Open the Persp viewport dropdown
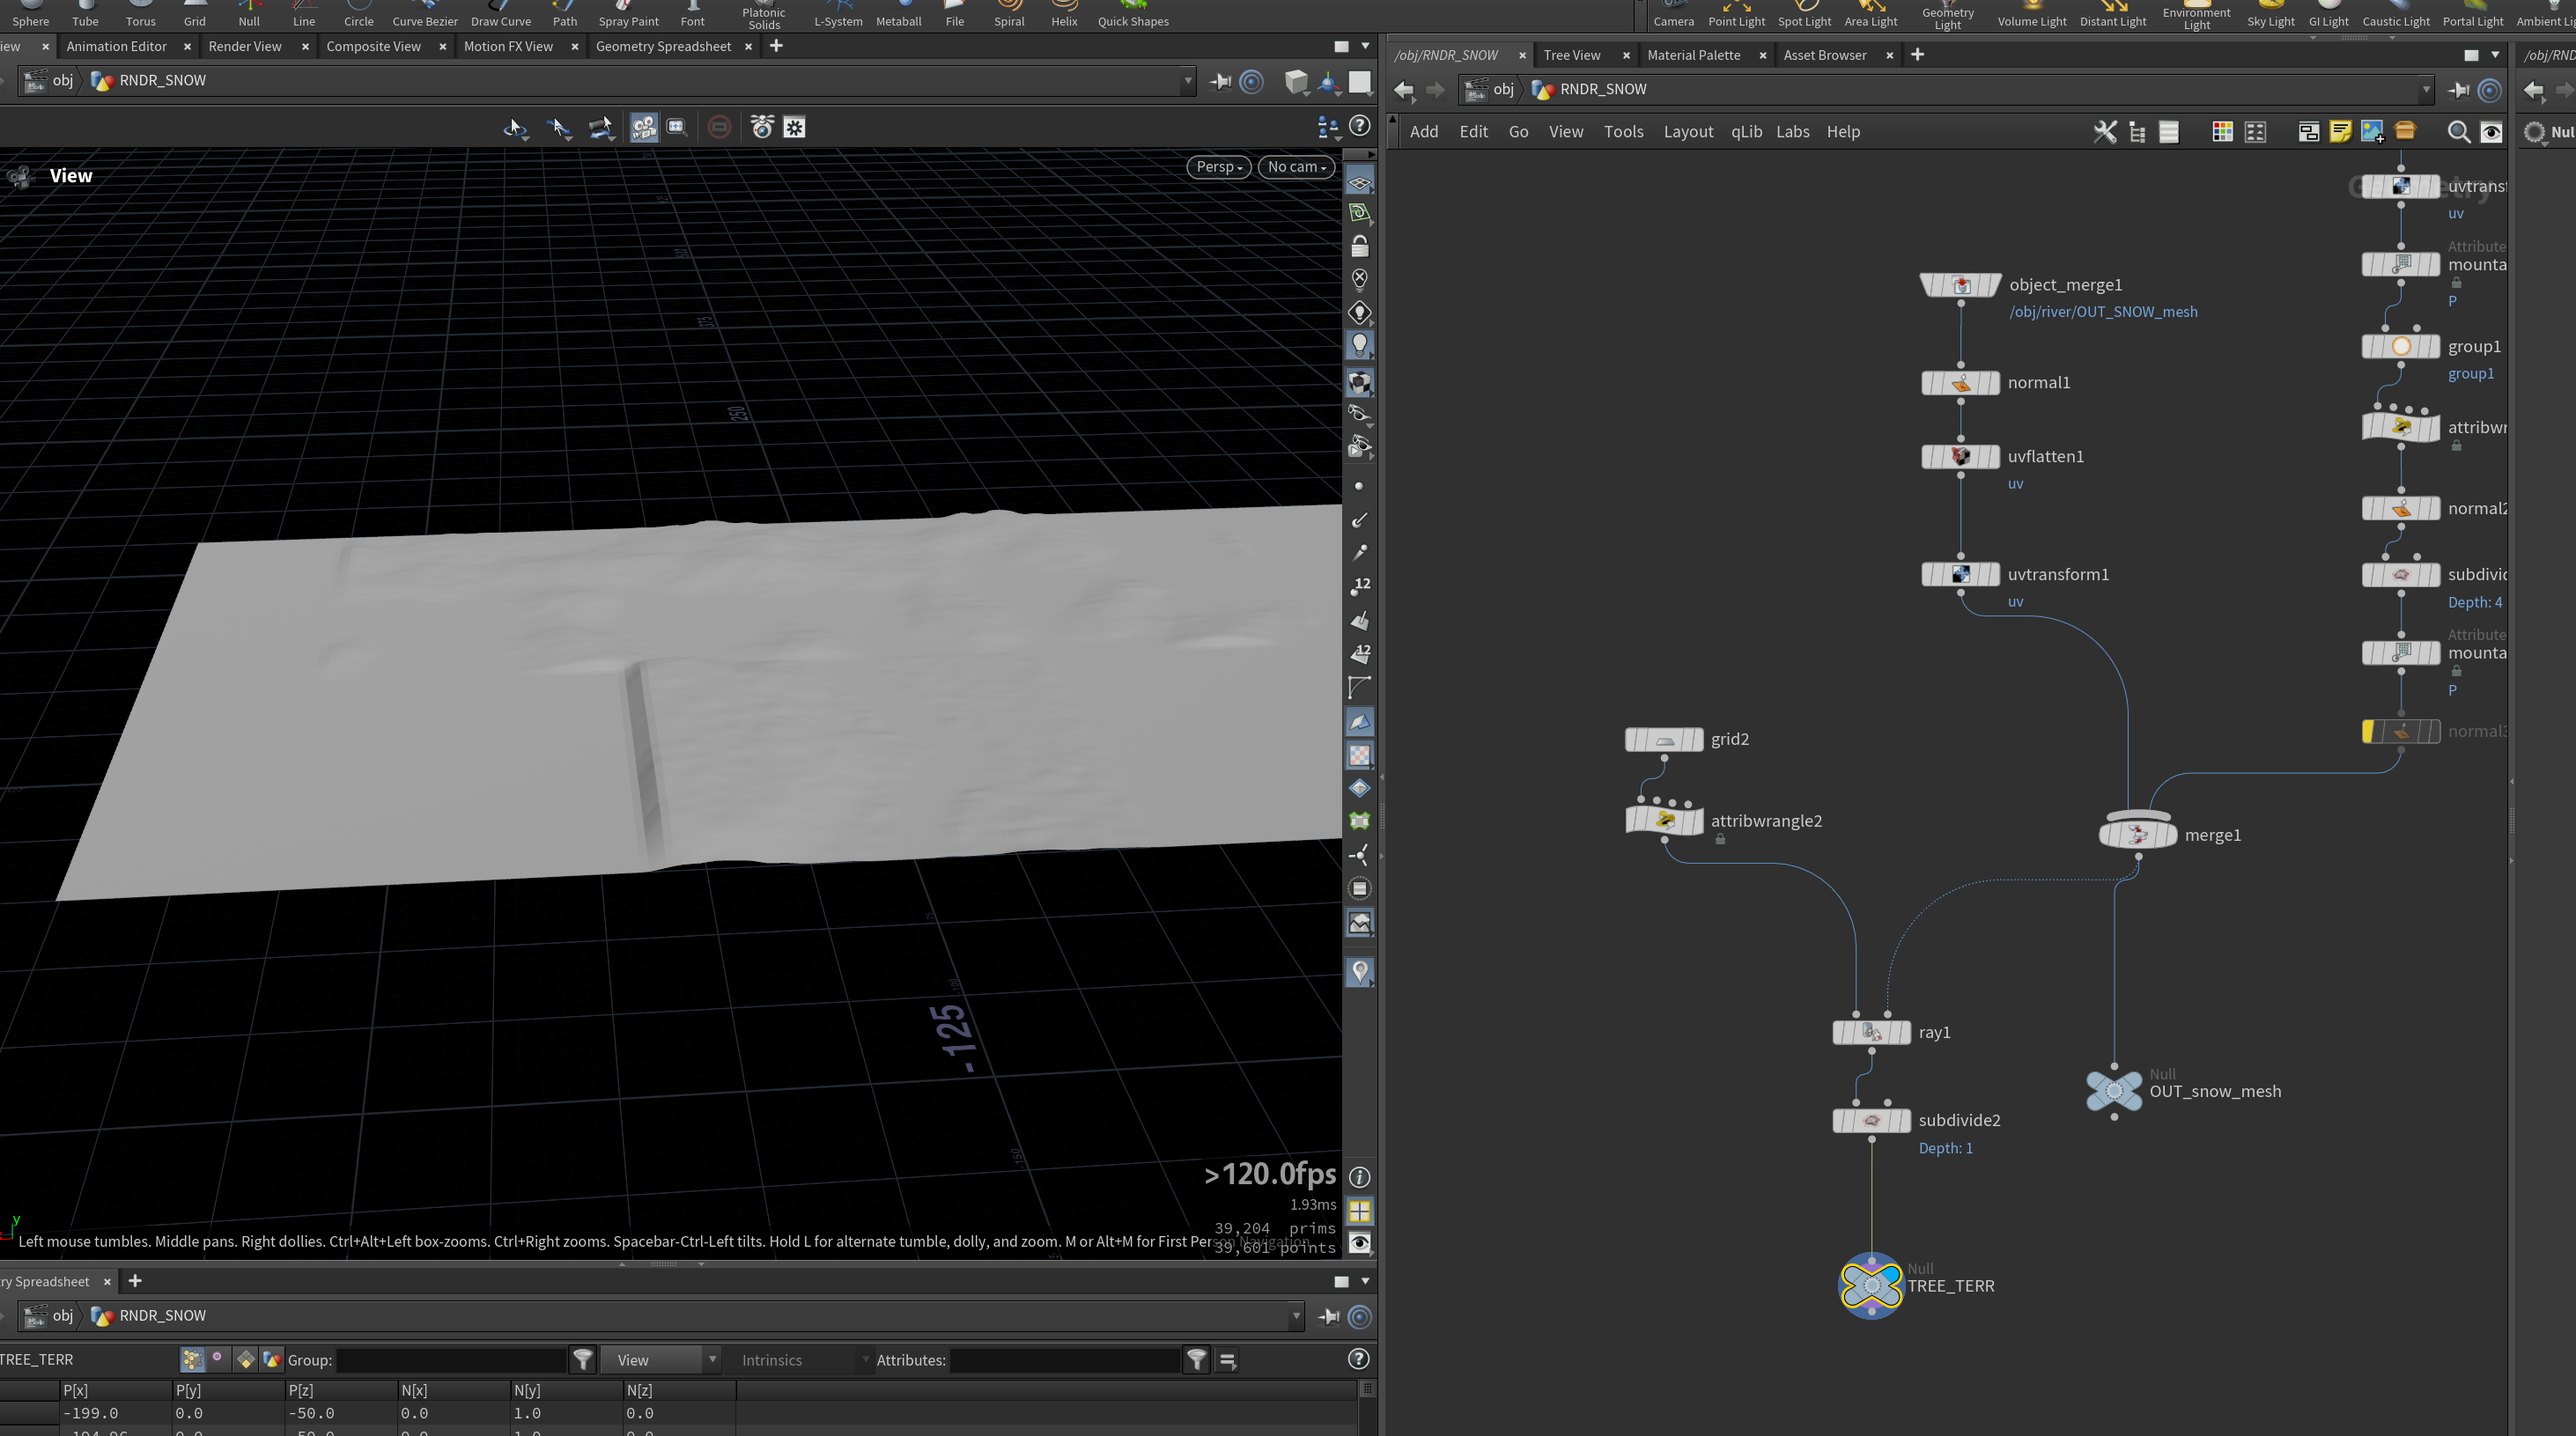 pyautogui.click(x=1218, y=167)
